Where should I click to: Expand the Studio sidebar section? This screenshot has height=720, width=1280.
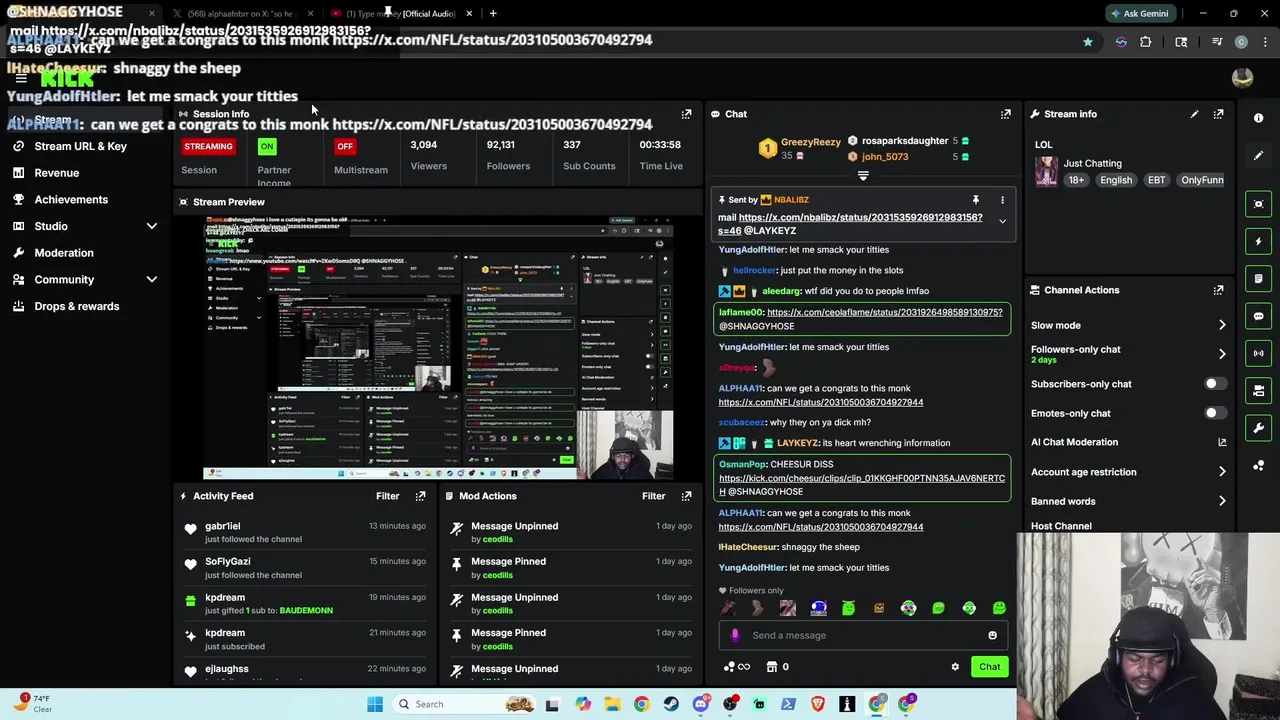(151, 226)
